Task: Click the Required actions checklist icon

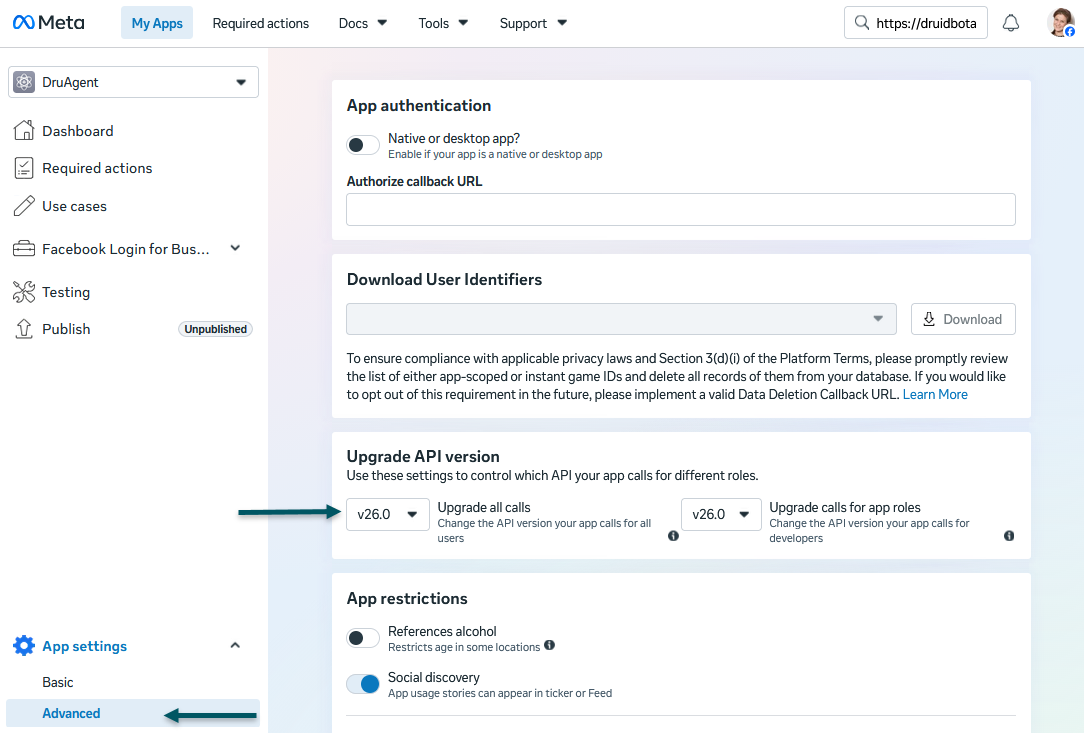Action: click(x=24, y=168)
